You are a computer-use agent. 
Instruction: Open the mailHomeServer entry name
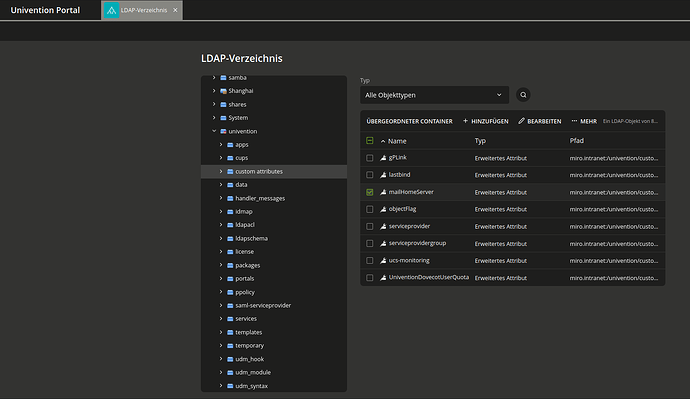(x=411, y=192)
